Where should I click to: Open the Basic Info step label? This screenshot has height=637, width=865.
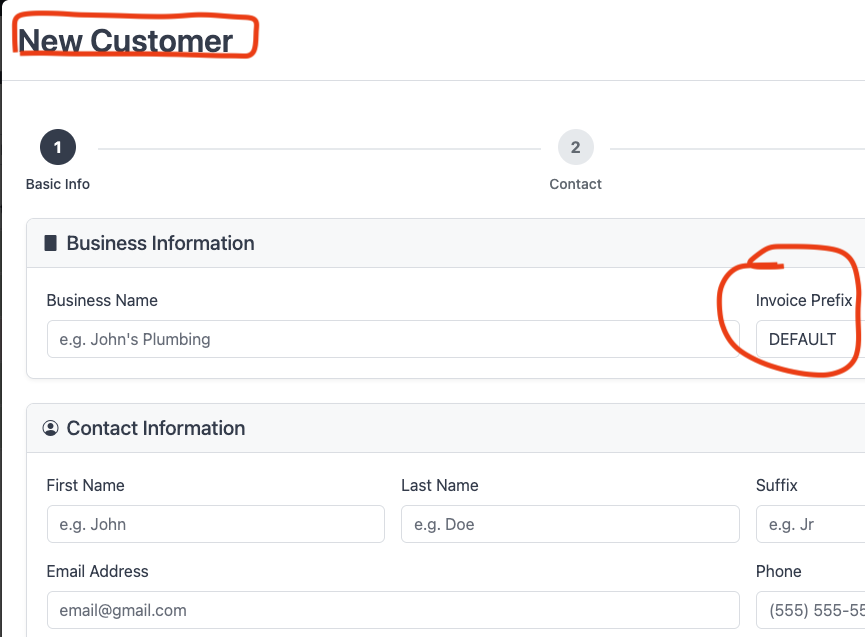58,184
